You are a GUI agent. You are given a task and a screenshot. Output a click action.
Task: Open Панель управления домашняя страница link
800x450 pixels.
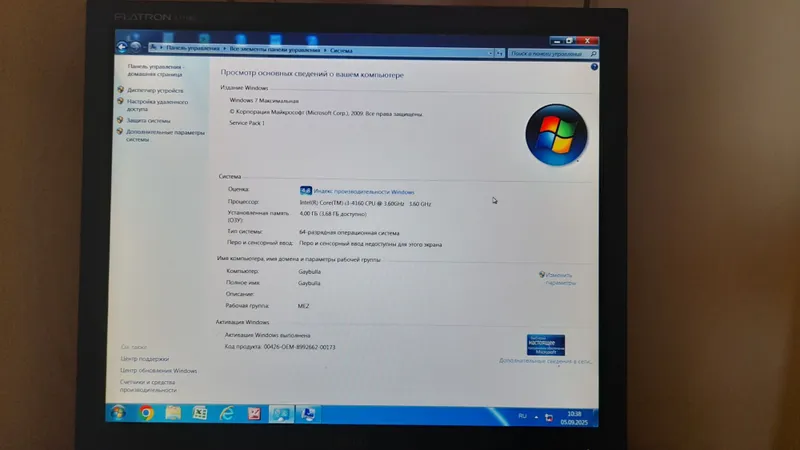156,70
